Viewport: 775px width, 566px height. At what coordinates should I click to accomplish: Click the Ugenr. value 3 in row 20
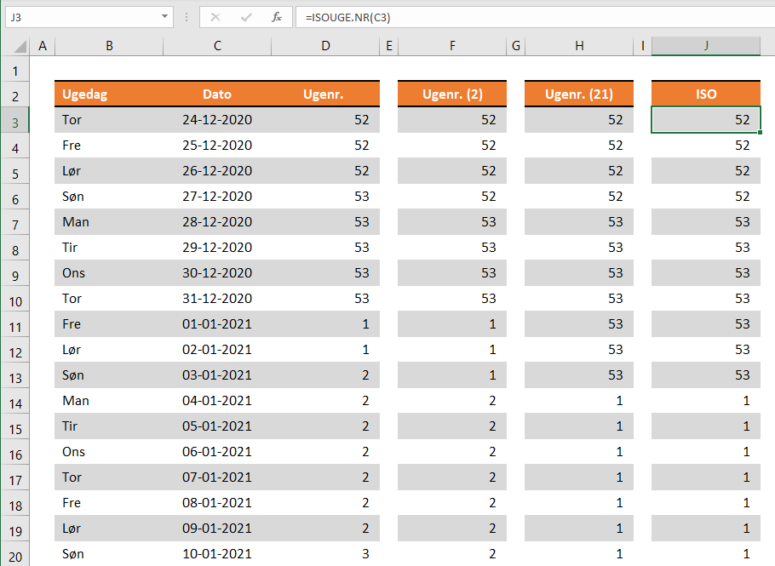tap(326, 554)
